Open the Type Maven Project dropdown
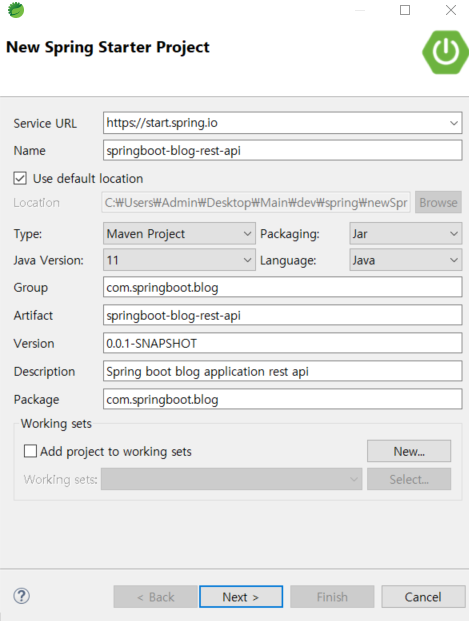 179,234
